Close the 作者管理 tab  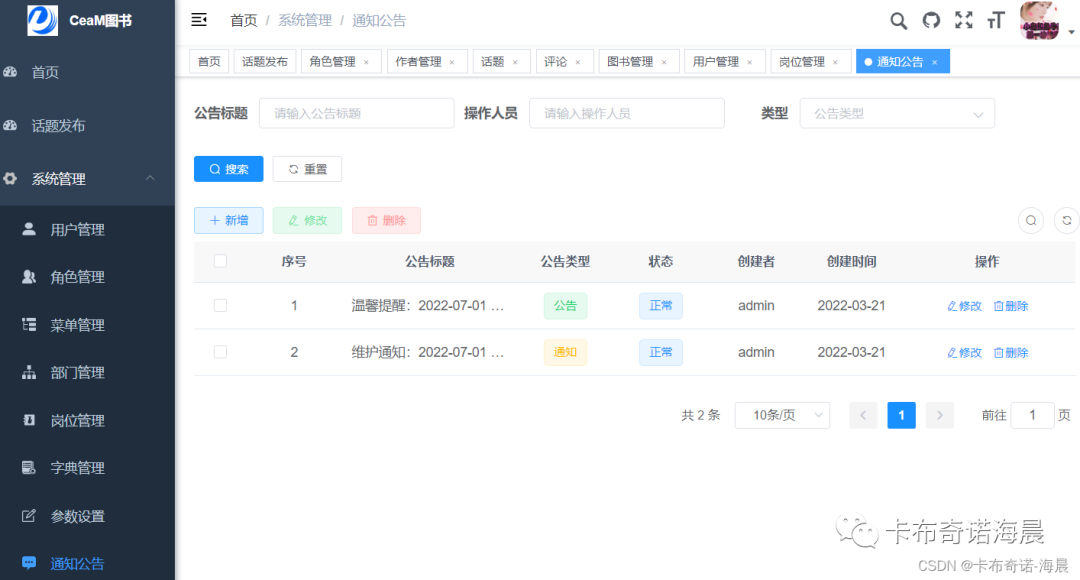coord(452,62)
